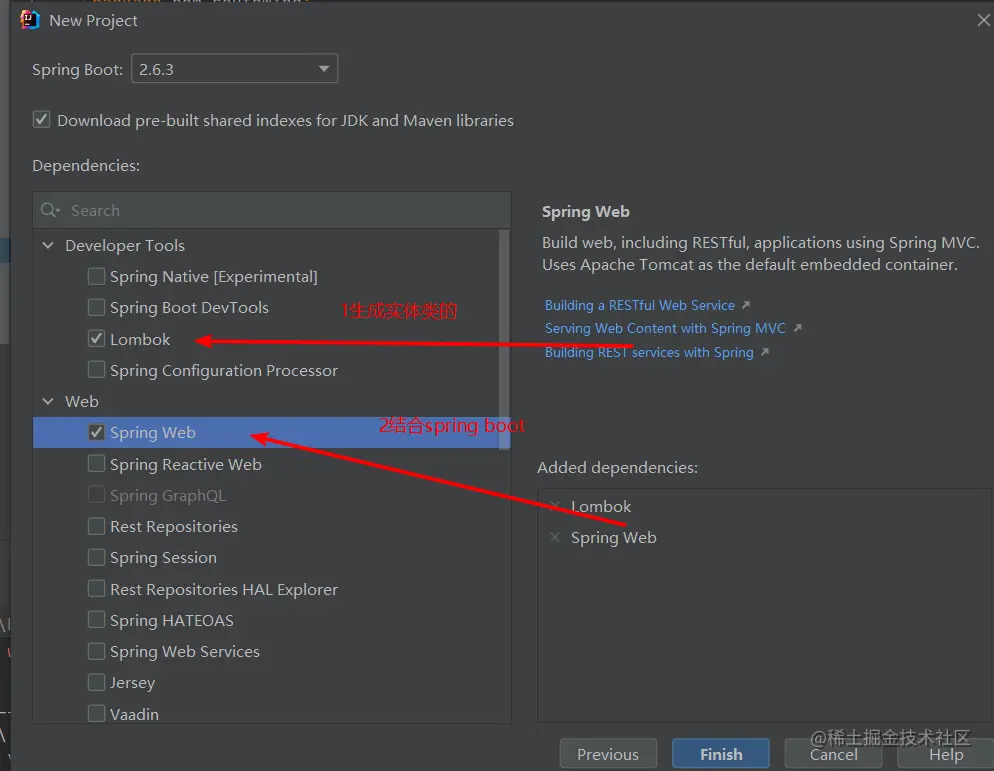Open Help for this dialog
This screenshot has height=771, width=994.
point(946,754)
